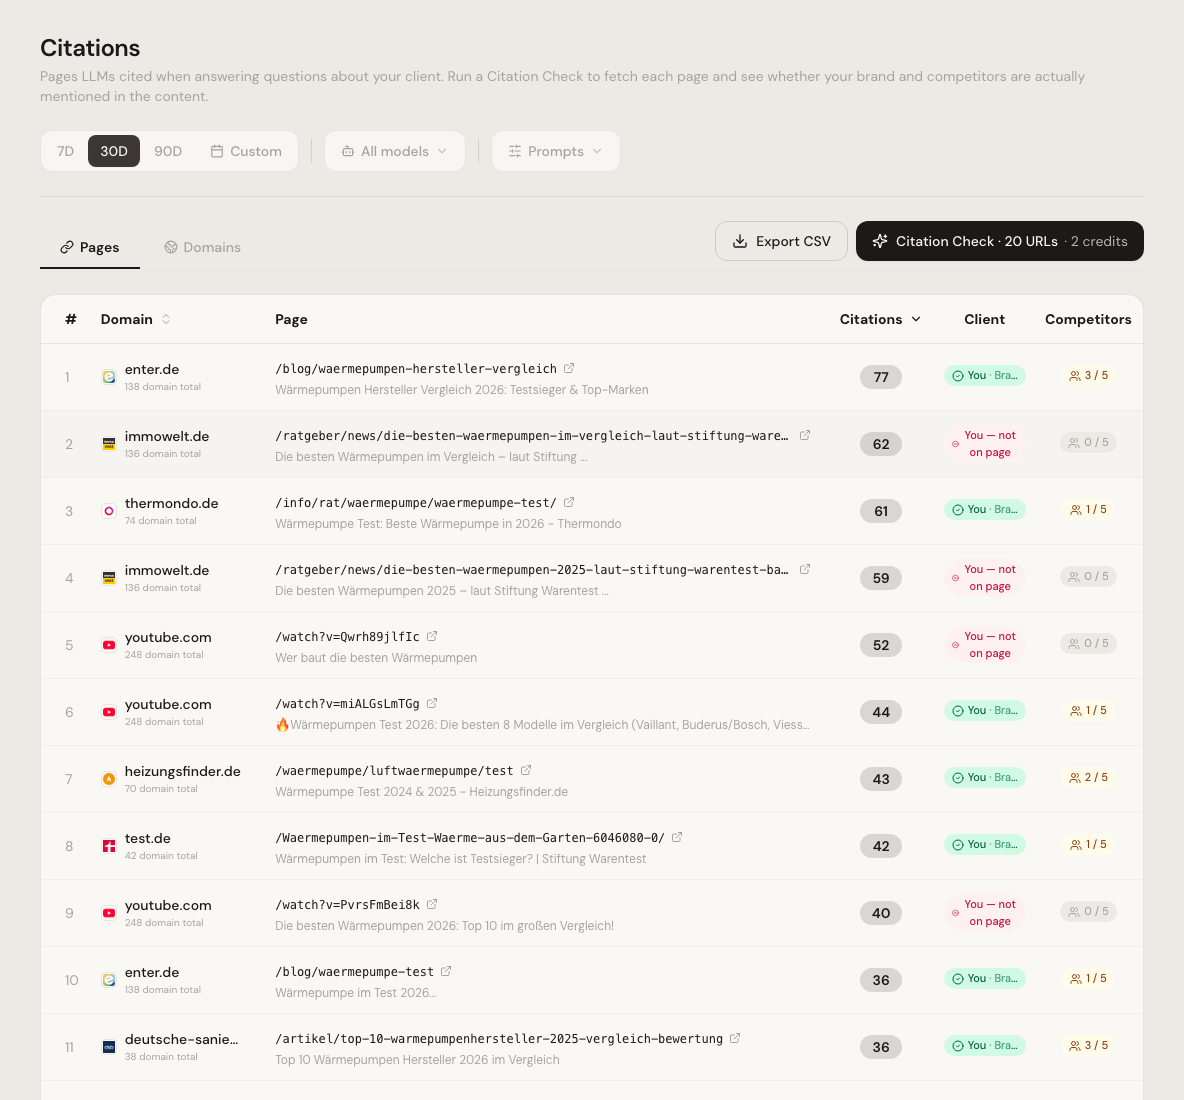The height and width of the screenshot is (1100, 1184).
Task: Click citation count 62
Action: [880, 444]
